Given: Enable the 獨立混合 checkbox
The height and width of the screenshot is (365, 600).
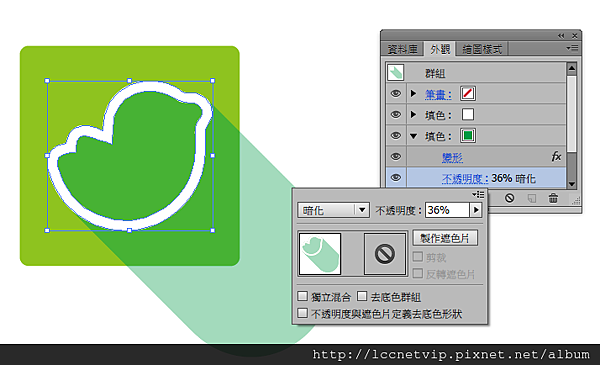Looking at the screenshot, I should point(303,296).
